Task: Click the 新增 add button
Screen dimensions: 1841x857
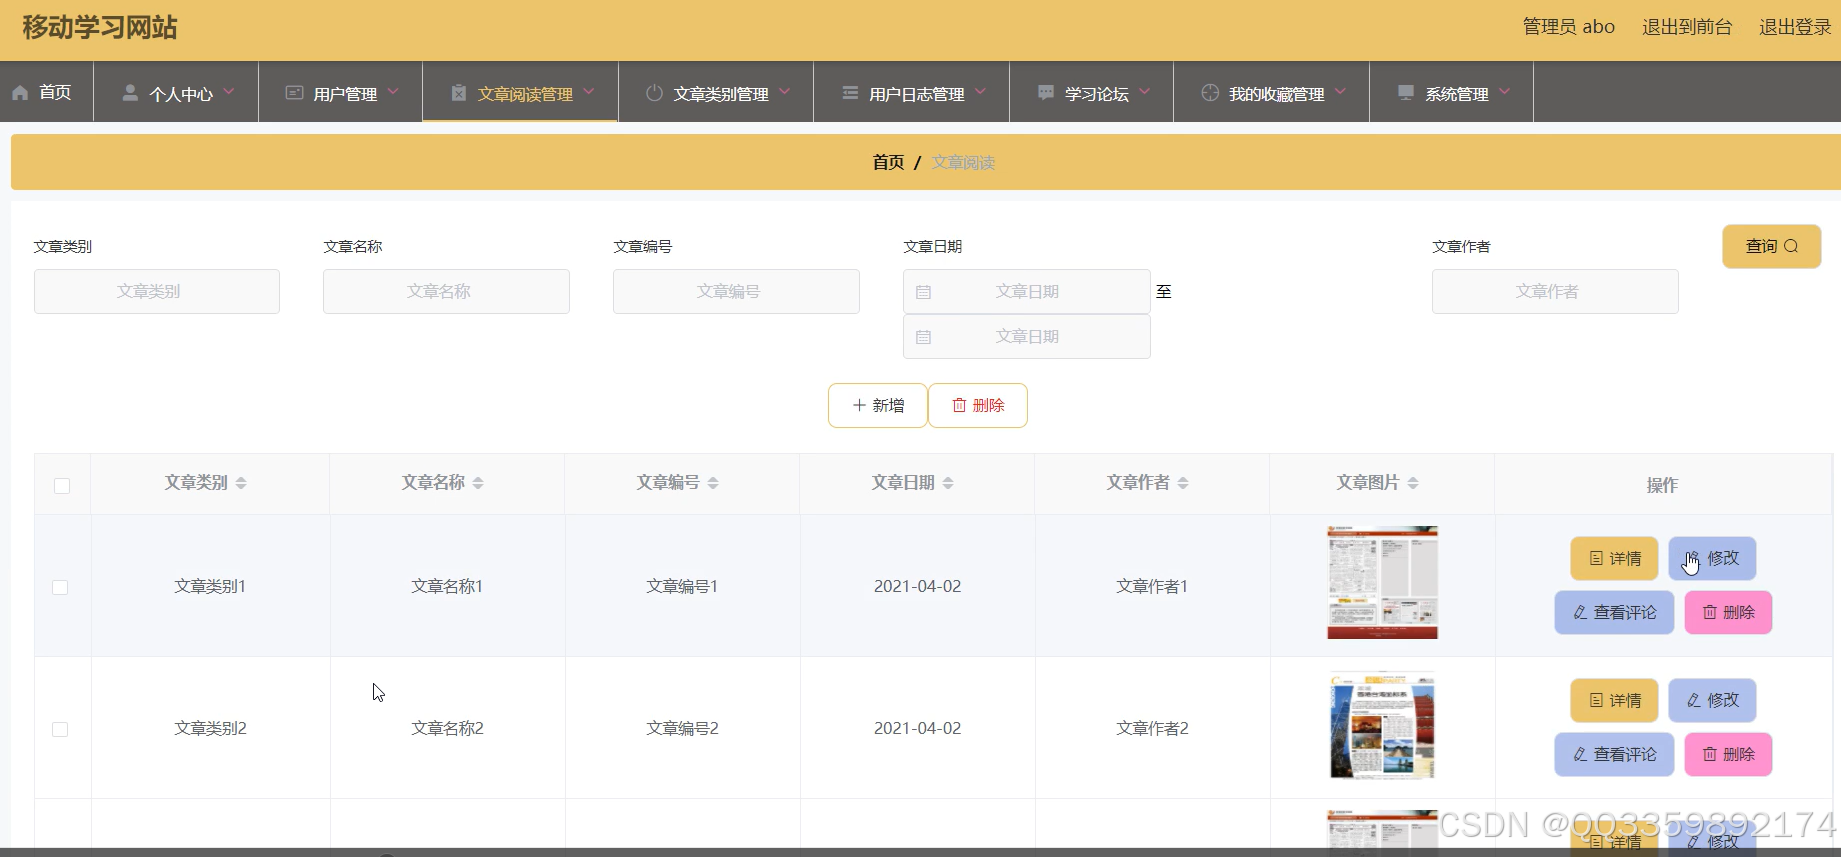Action: [878, 405]
